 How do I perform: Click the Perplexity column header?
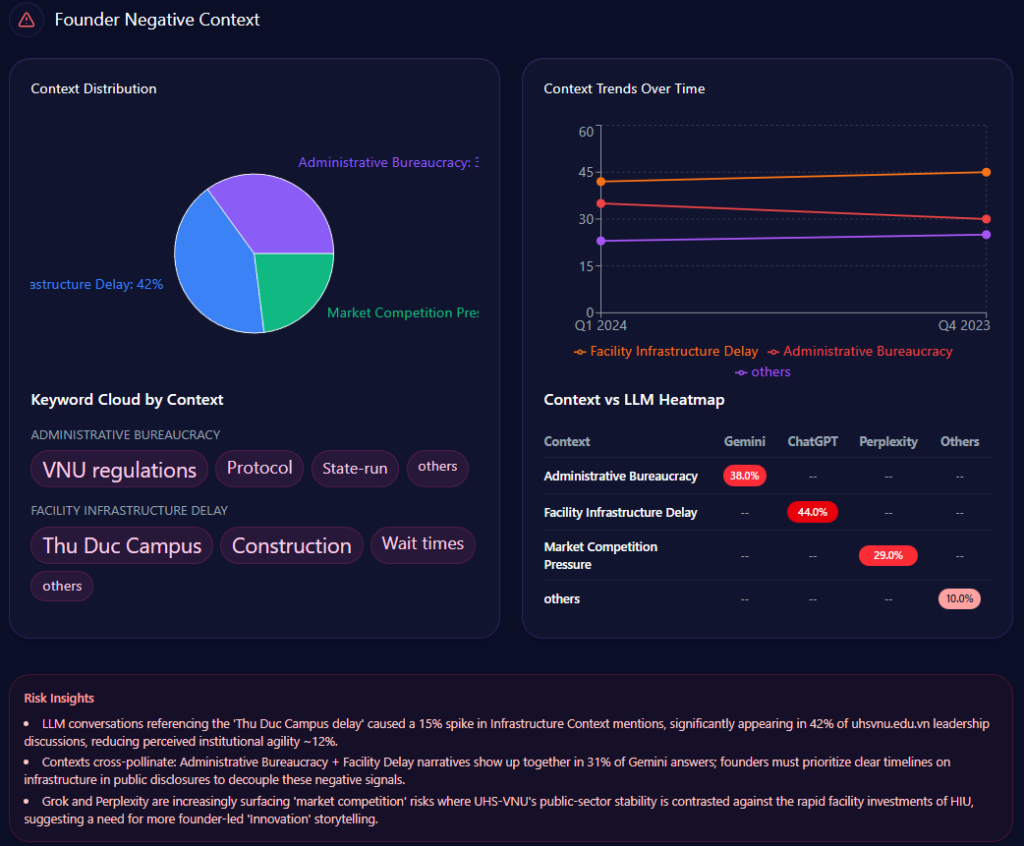[888, 441]
